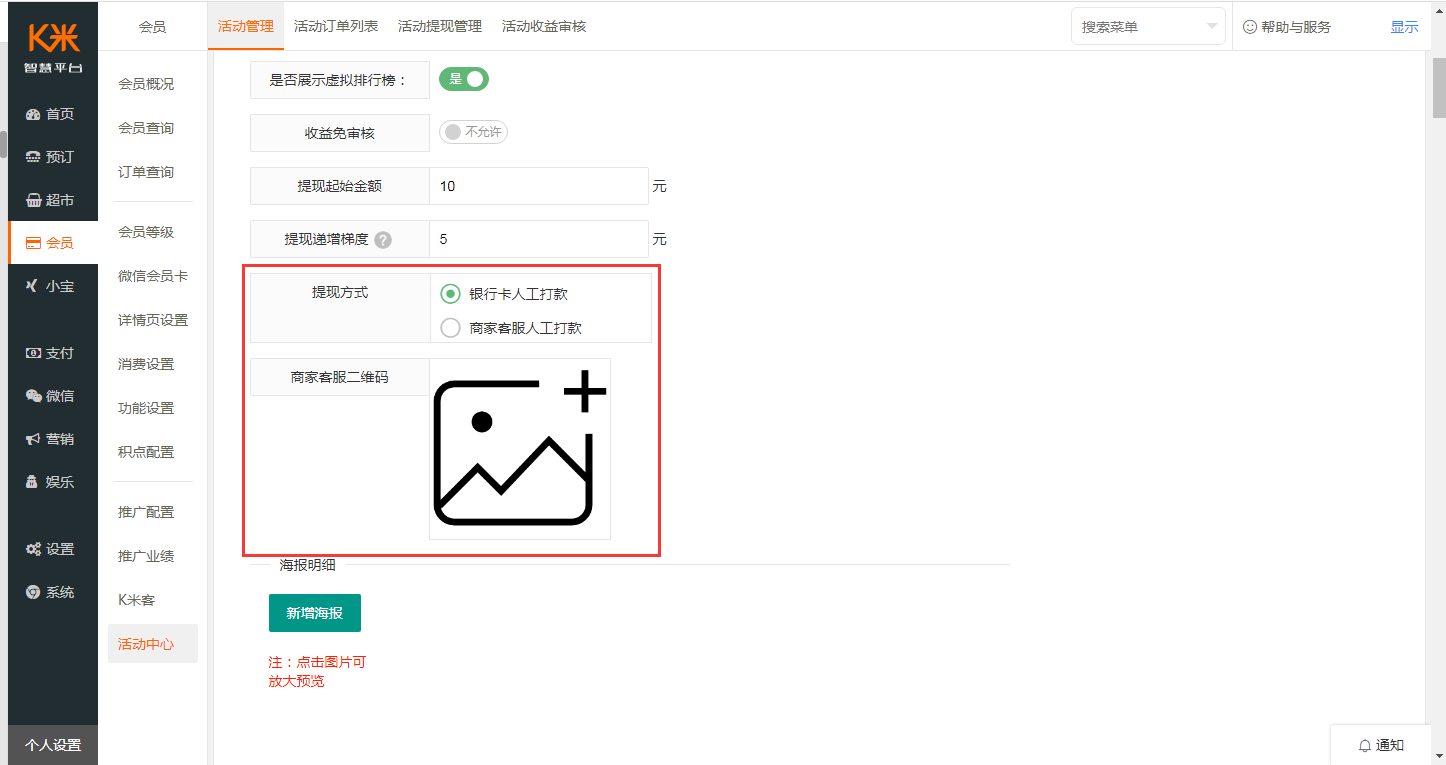Open 详情页设置 submenu item
Image resolution: width=1446 pixels, height=765 pixels.
pos(153,320)
